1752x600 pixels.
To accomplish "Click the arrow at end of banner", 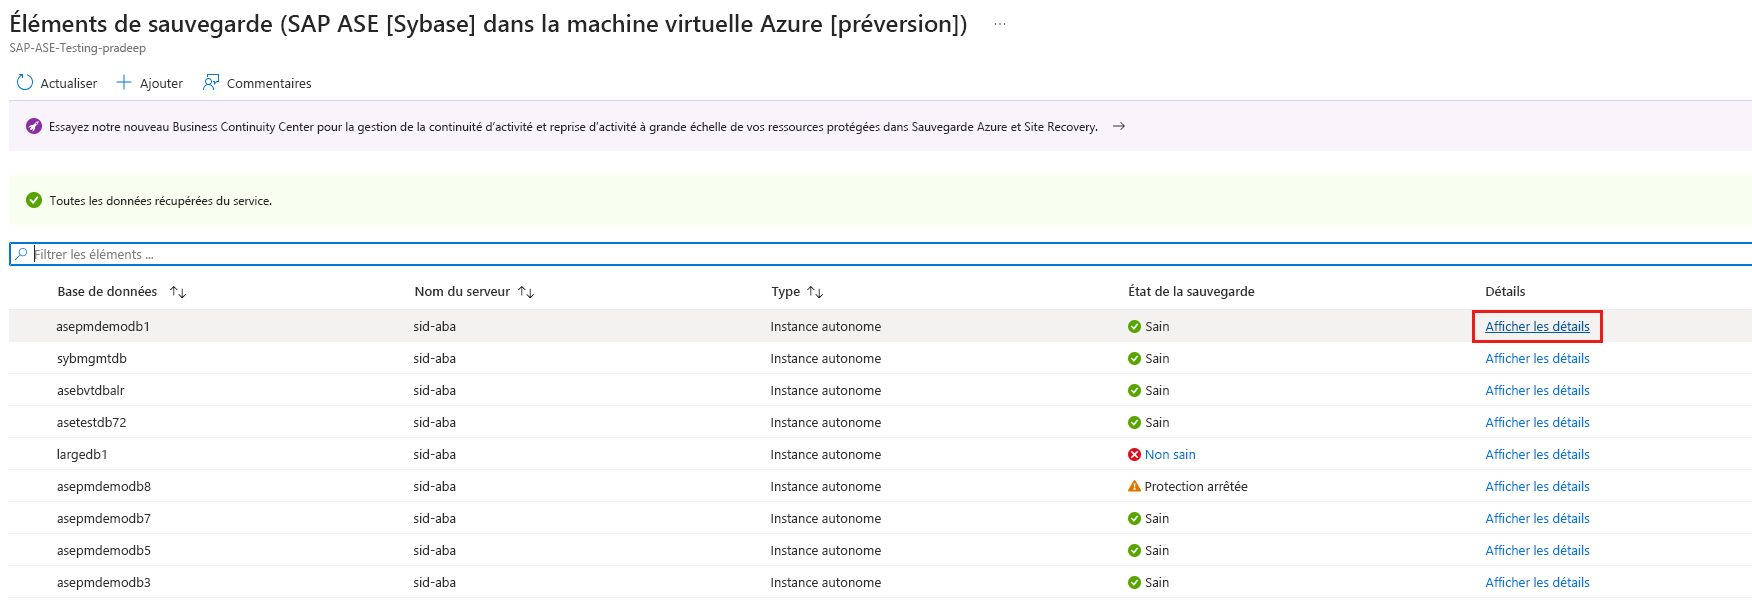I will [1119, 127].
